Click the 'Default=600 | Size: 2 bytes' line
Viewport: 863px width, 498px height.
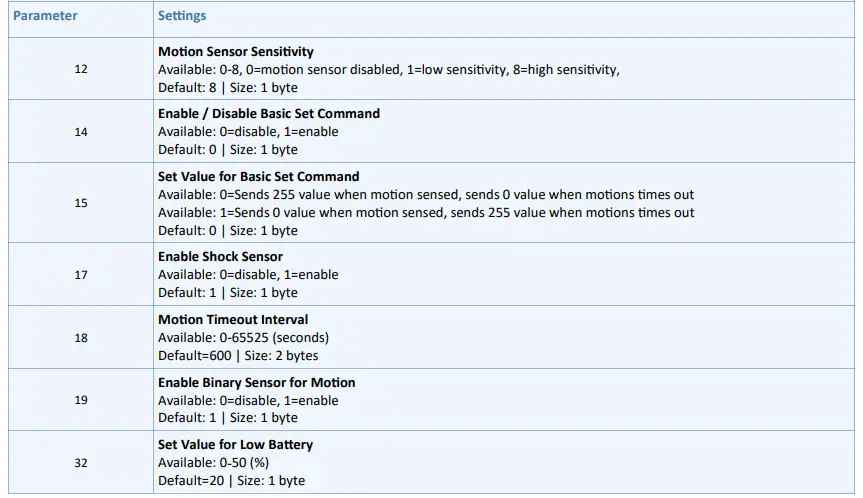[x=238, y=356]
